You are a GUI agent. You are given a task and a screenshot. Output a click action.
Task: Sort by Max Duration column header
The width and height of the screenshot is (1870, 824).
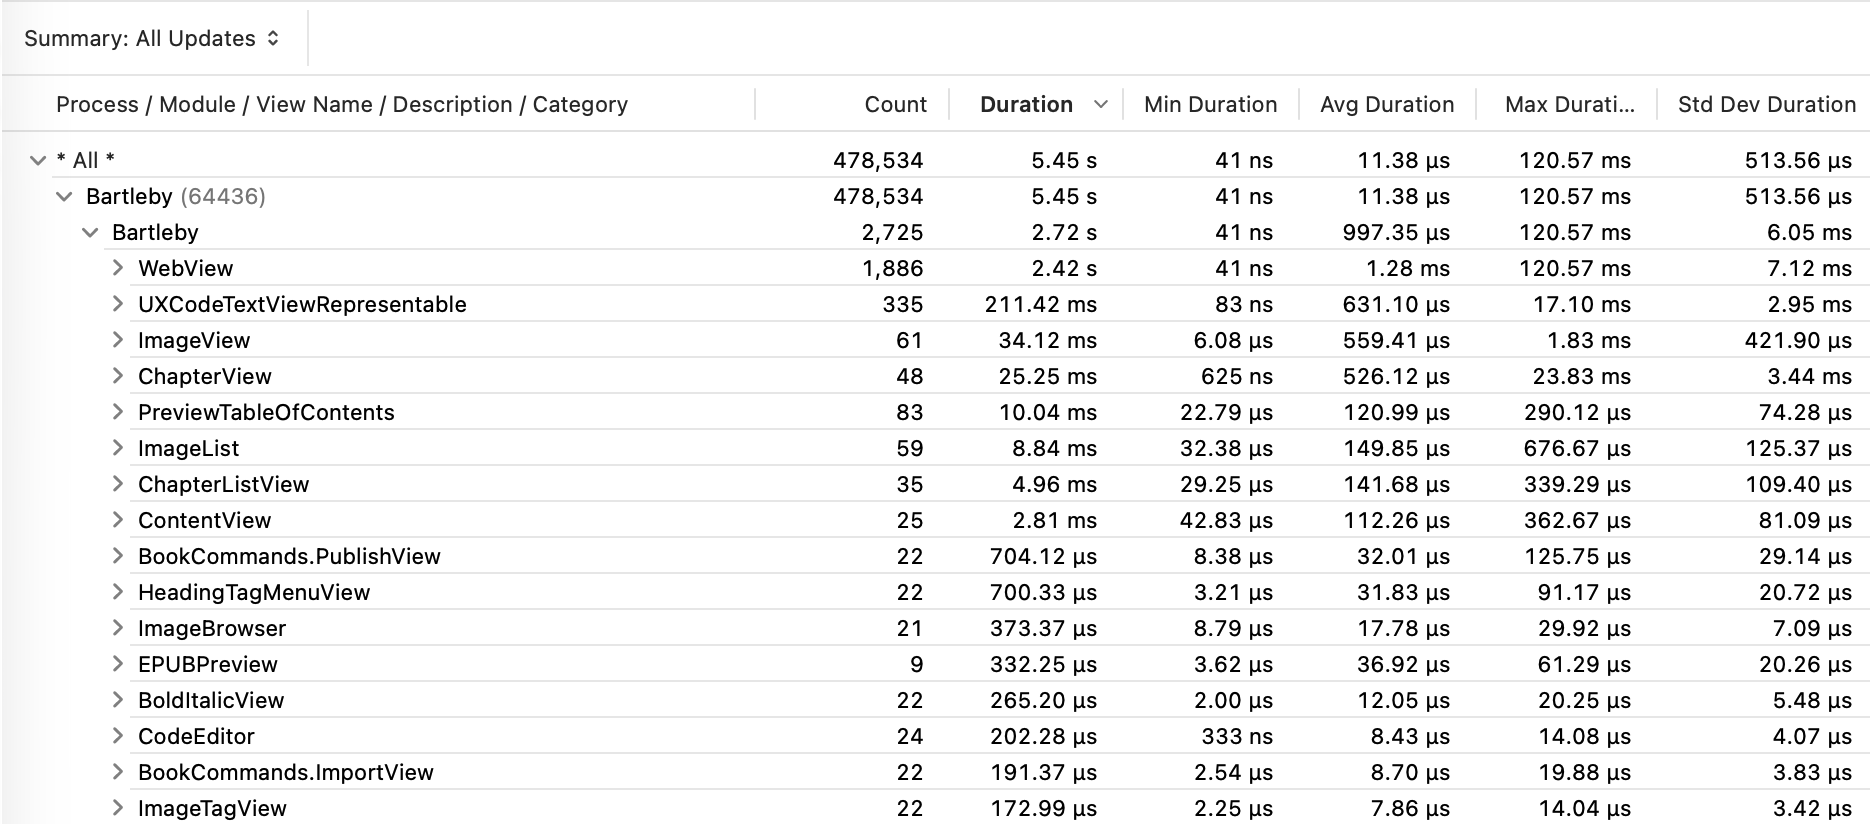tap(1569, 105)
